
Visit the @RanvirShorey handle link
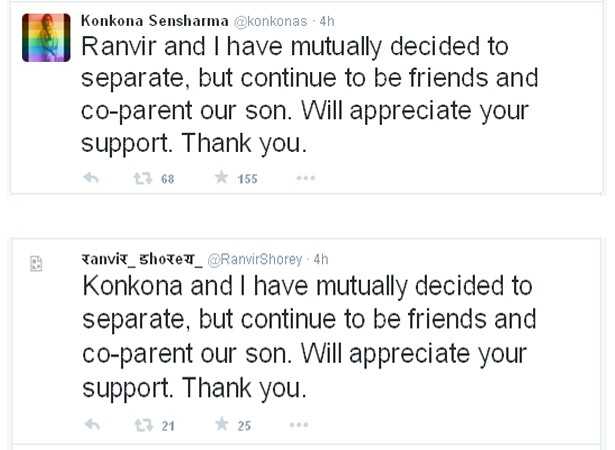254,260
